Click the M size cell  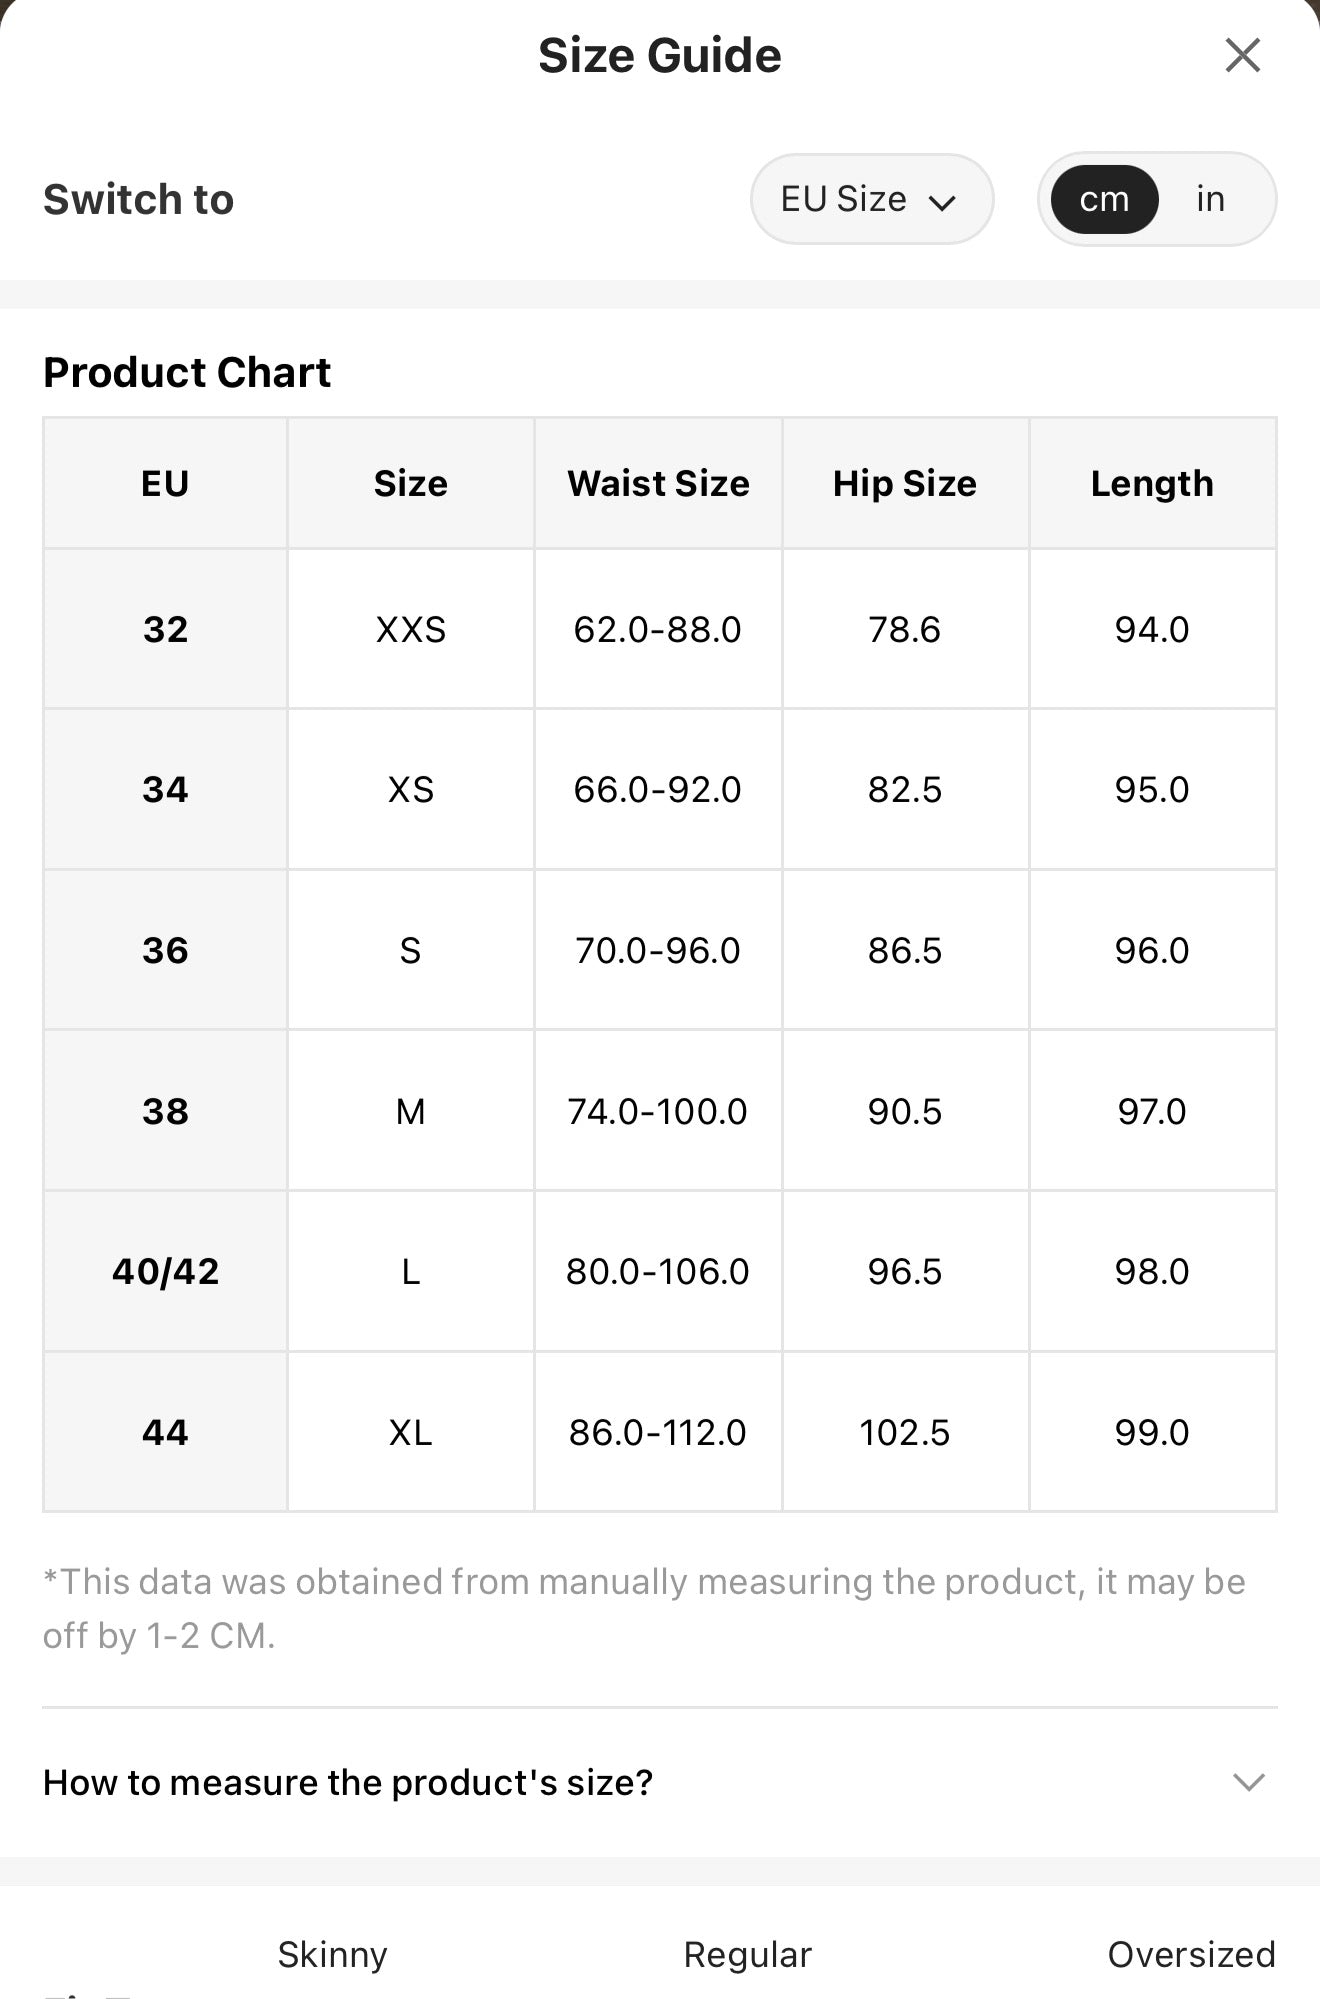(410, 1111)
